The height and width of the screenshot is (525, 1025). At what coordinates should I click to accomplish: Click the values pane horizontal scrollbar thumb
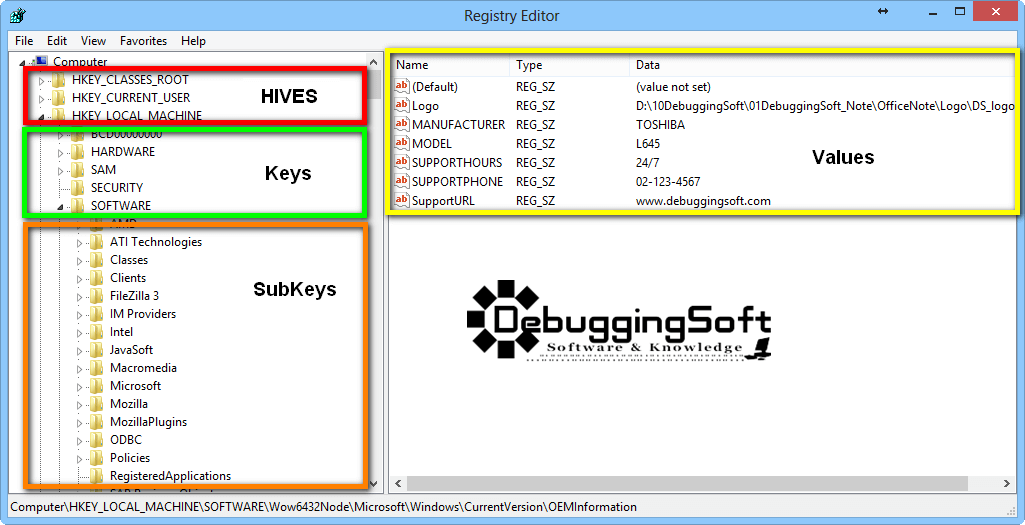(686, 484)
